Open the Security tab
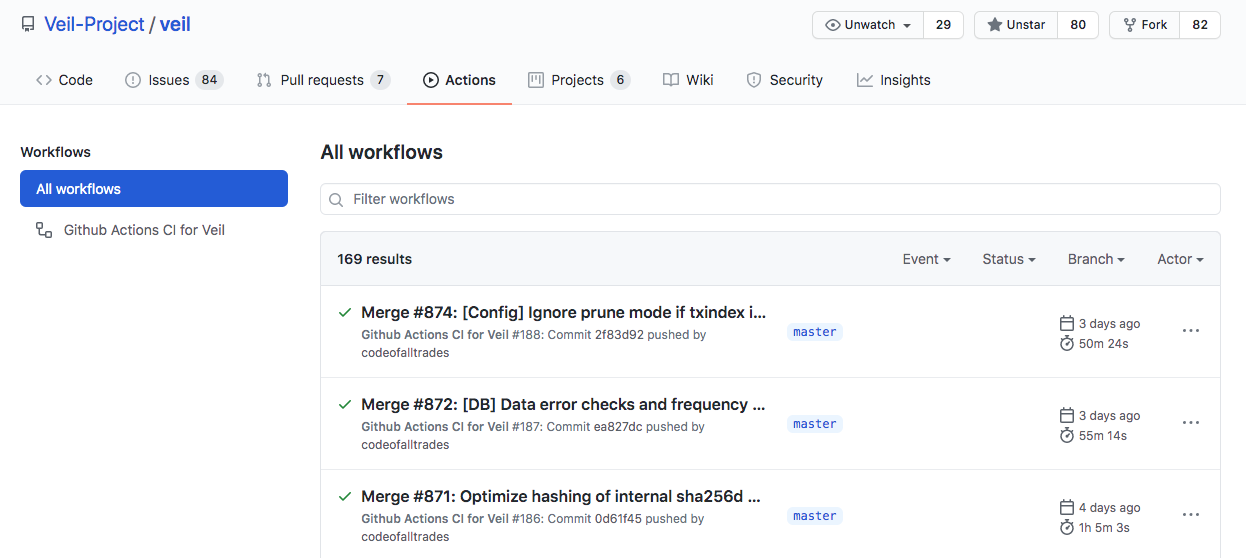This screenshot has width=1246, height=558. [x=784, y=80]
